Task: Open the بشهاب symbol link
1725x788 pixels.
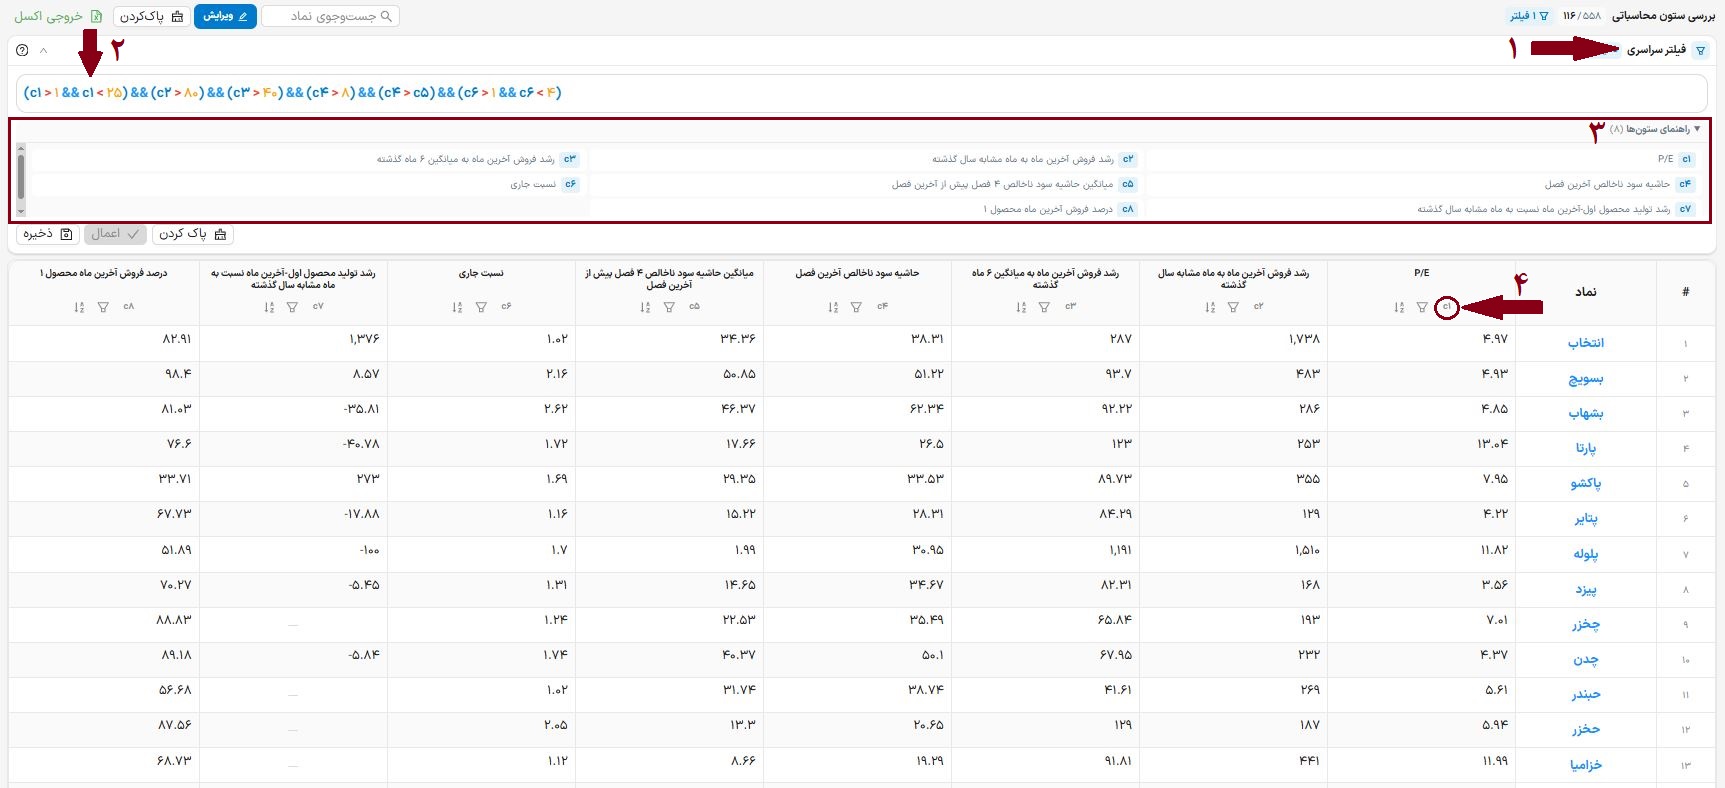Action: [x=1586, y=413]
